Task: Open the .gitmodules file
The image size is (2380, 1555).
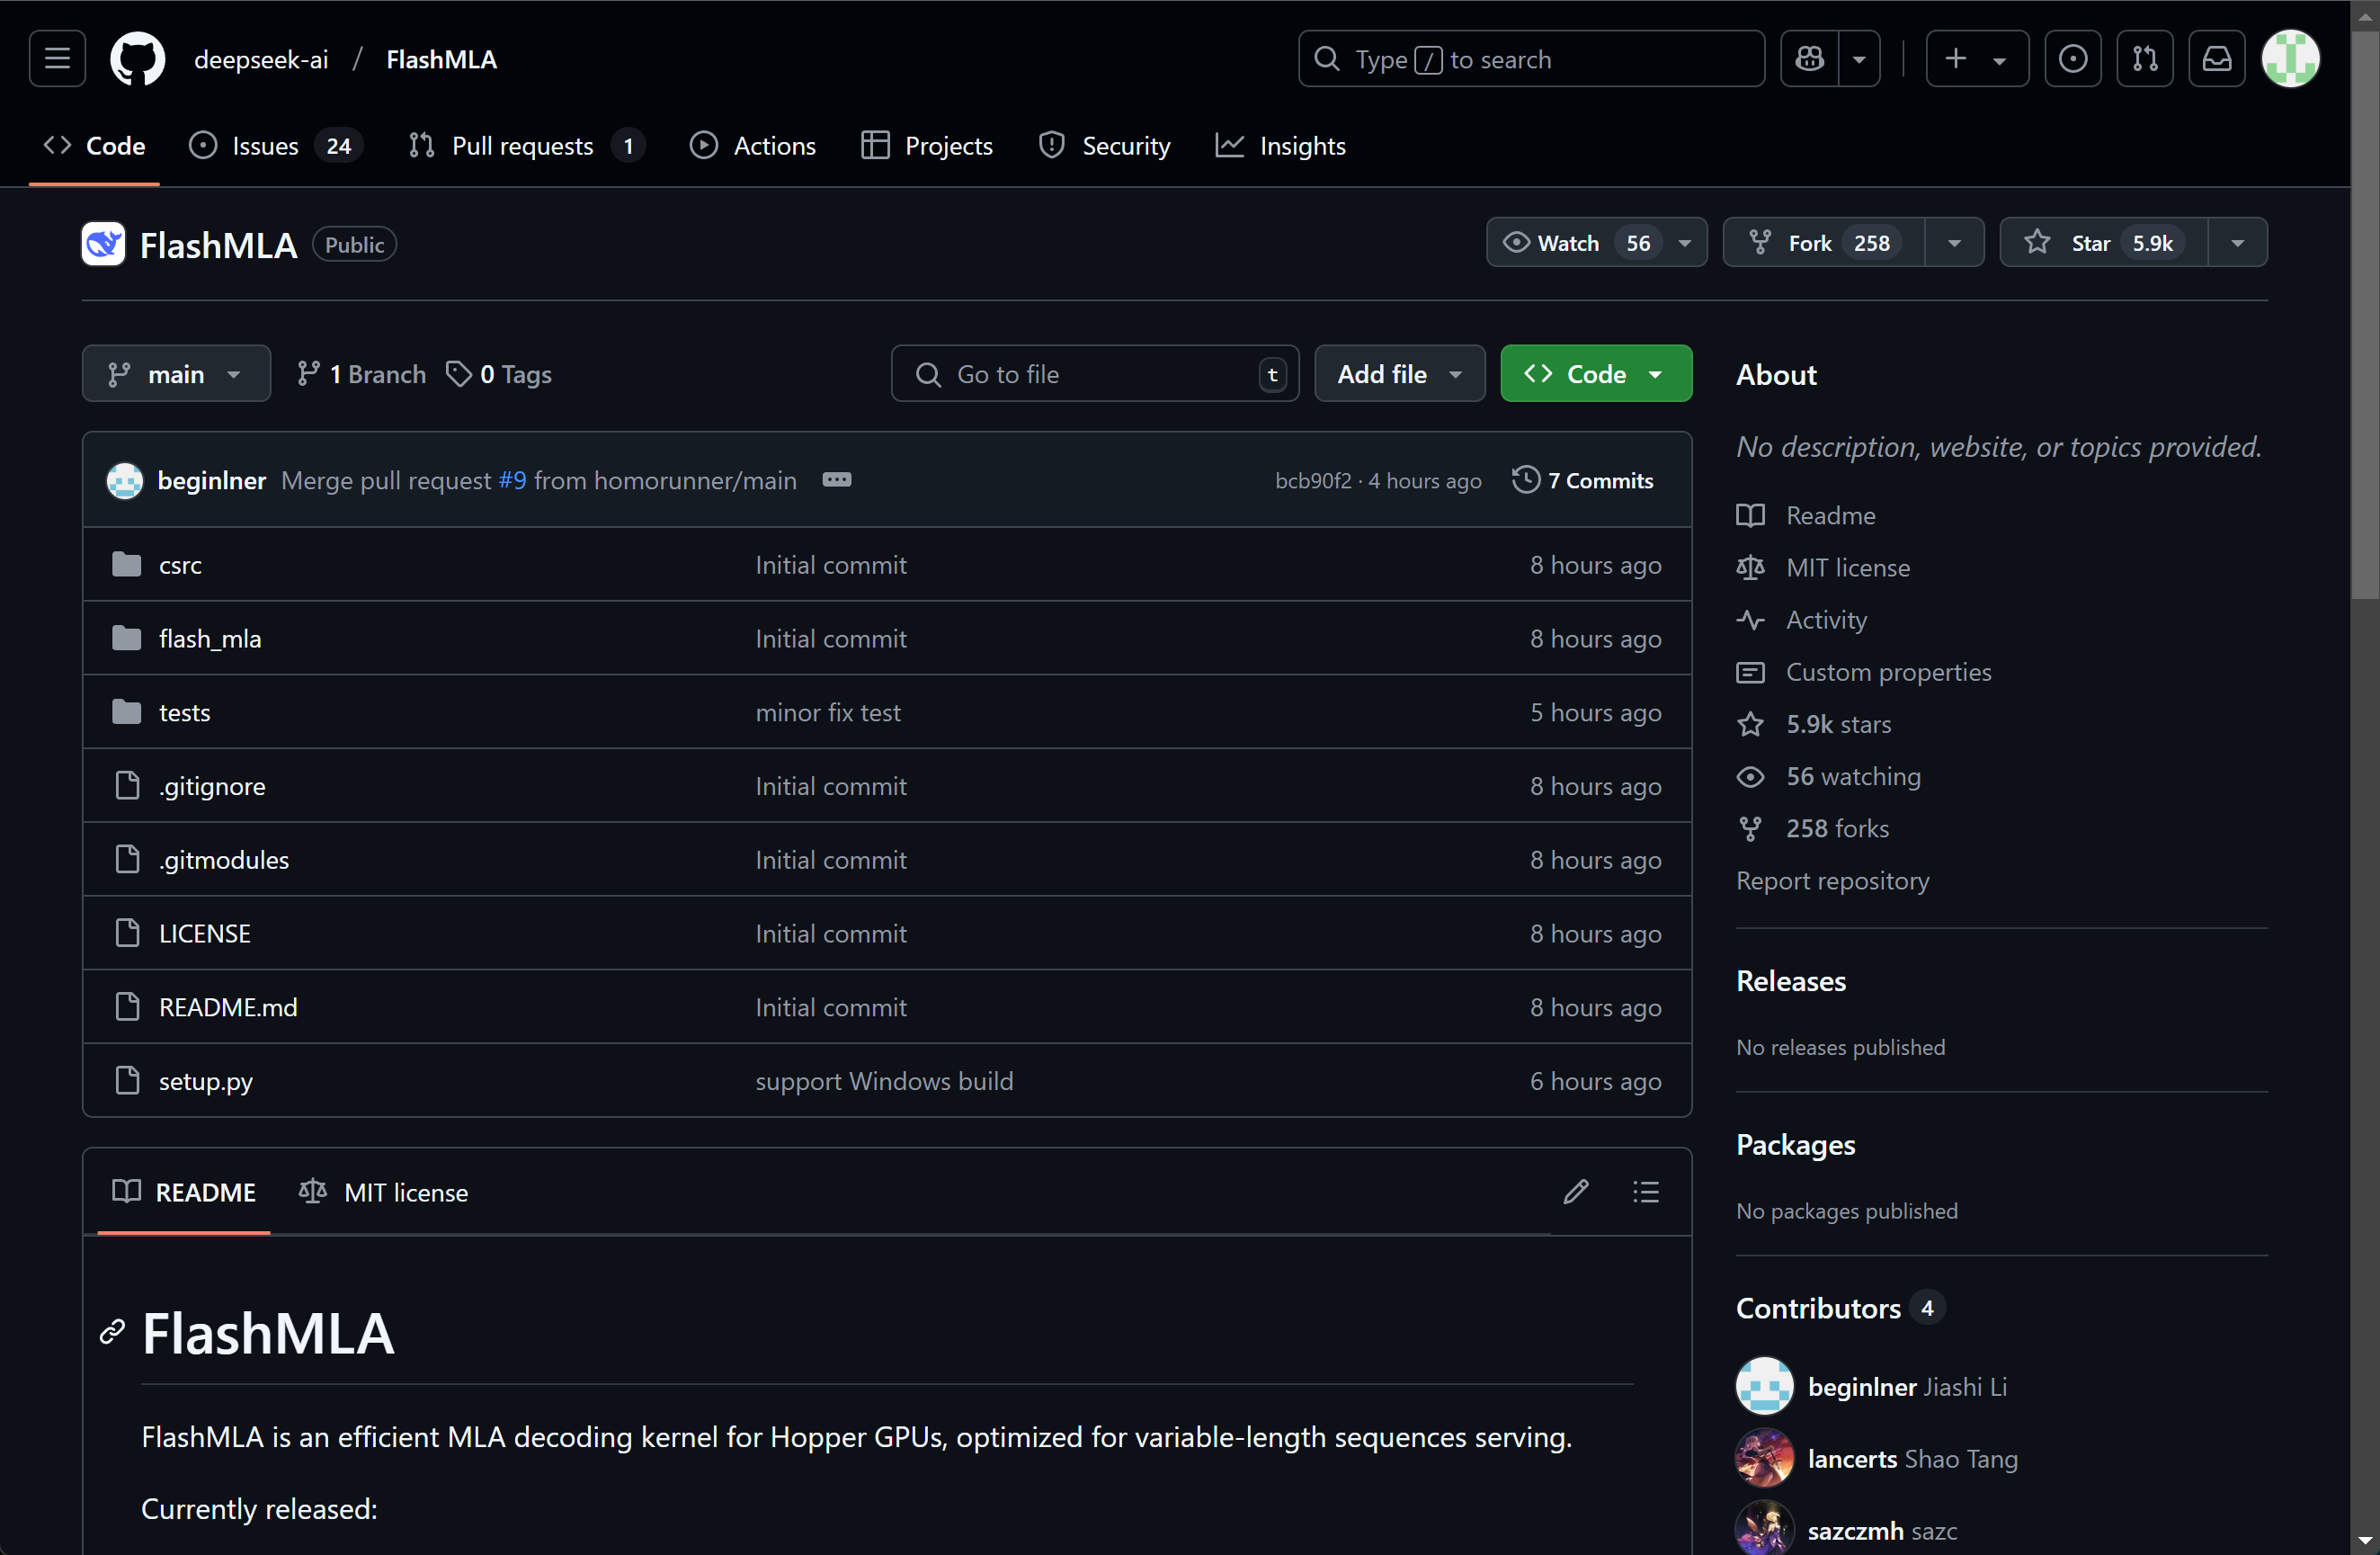Action: pyautogui.click(x=224, y=860)
